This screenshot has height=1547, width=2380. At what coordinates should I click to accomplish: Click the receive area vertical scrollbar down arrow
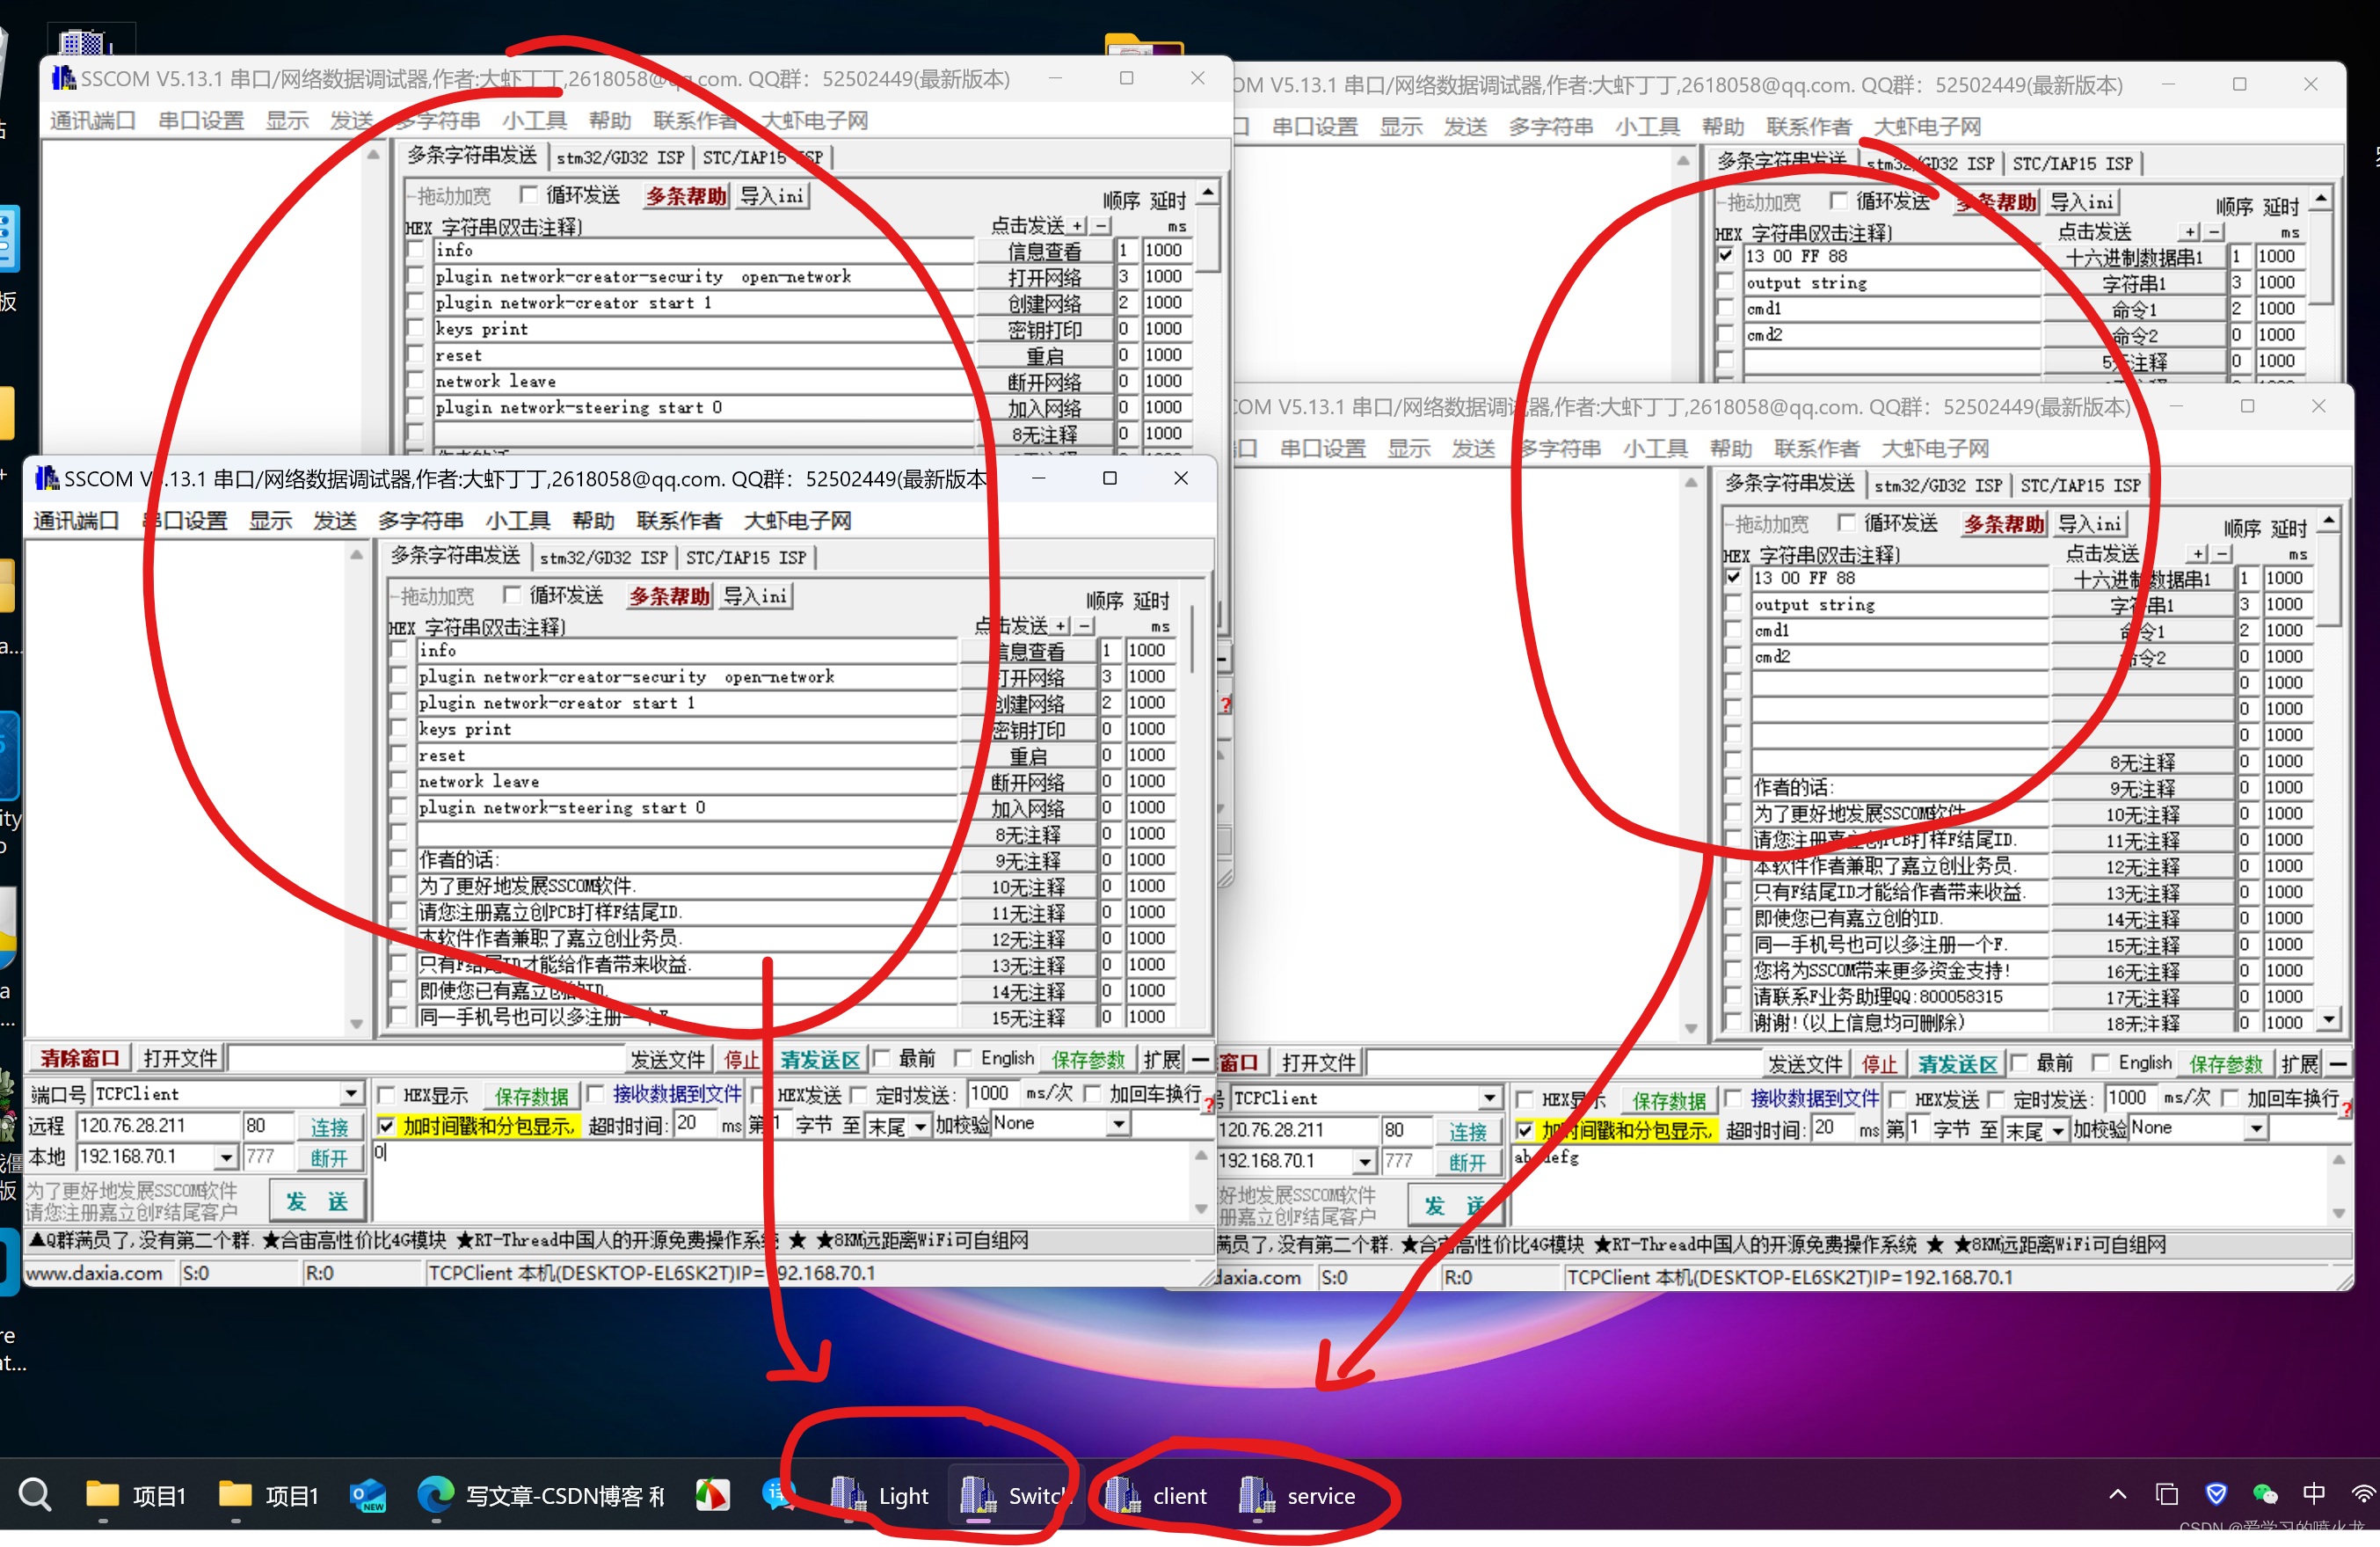click(x=356, y=1024)
